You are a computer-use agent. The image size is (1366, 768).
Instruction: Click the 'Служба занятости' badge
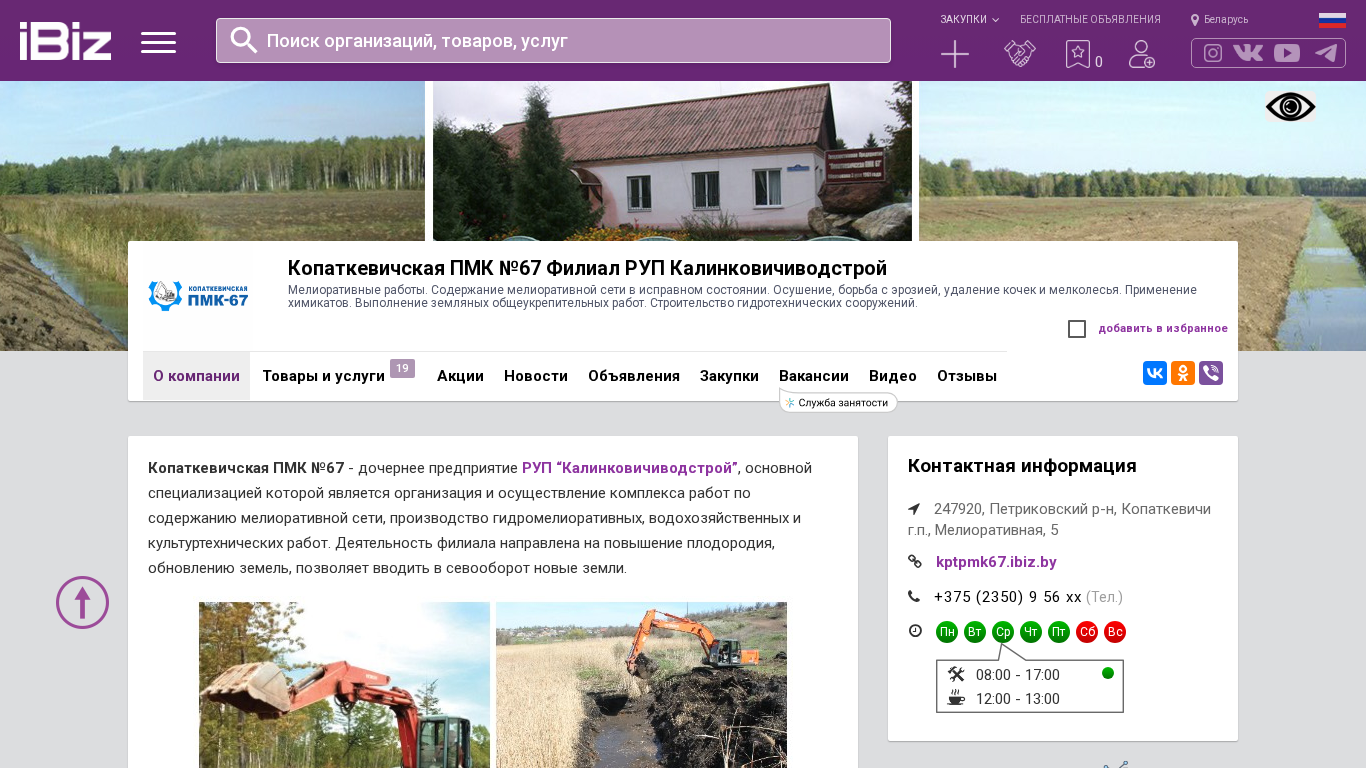pyautogui.click(x=838, y=402)
